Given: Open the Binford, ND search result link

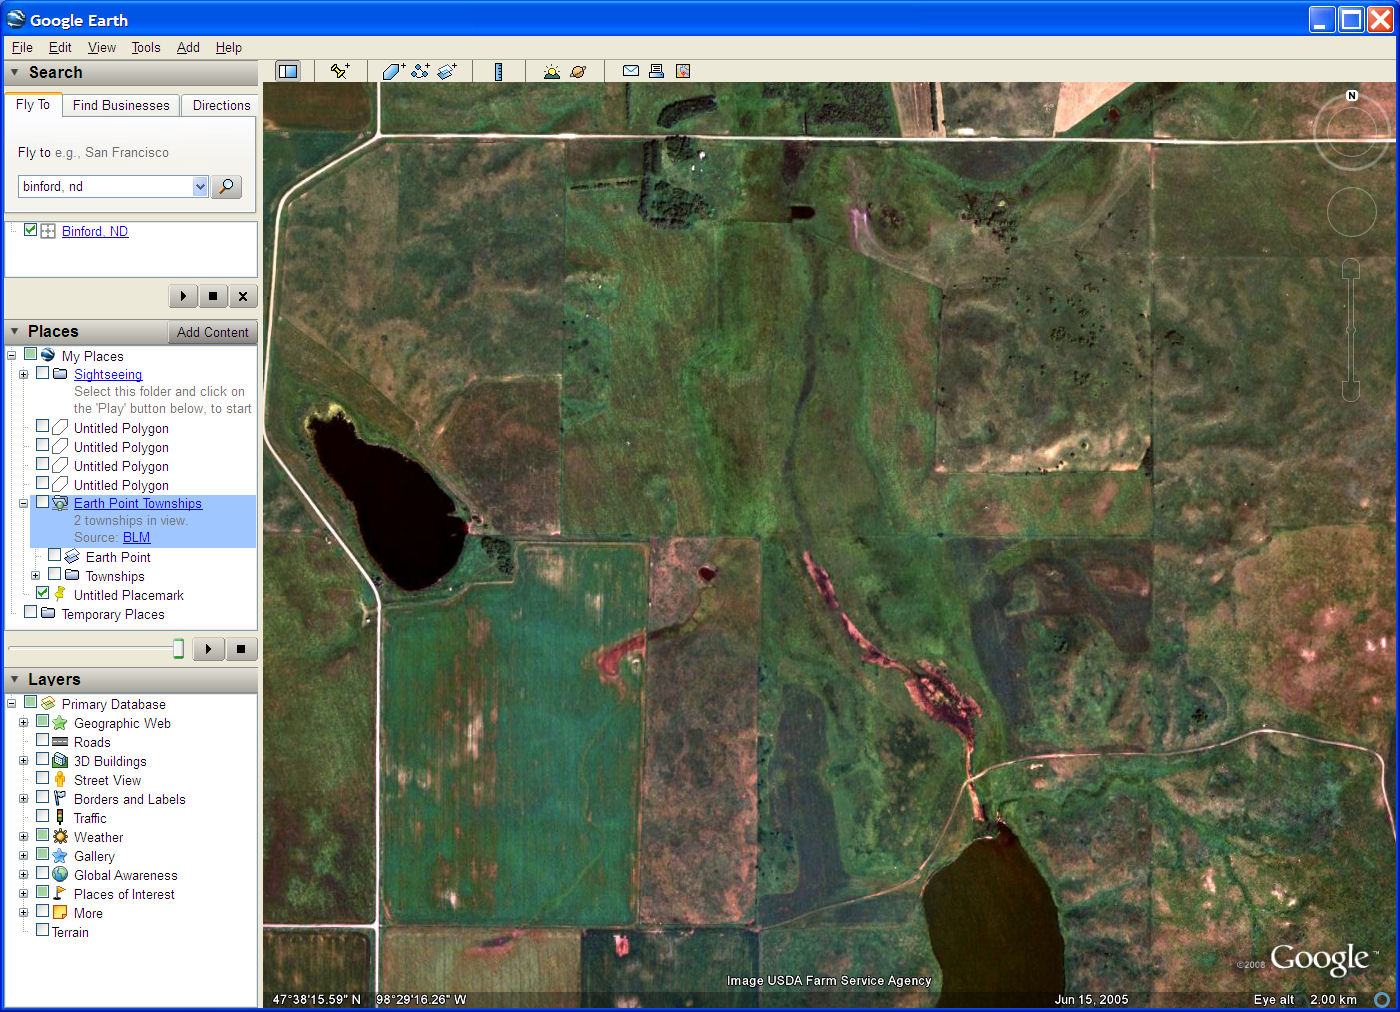Looking at the screenshot, I should pos(95,231).
